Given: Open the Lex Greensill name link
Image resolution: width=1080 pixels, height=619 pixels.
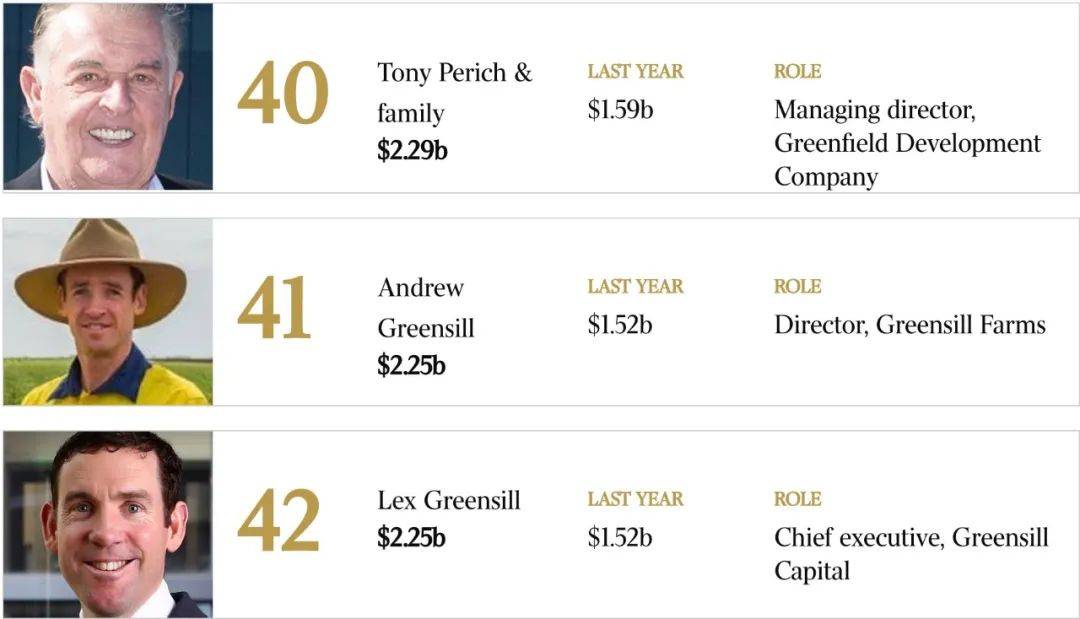Looking at the screenshot, I should pyautogui.click(x=448, y=501).
